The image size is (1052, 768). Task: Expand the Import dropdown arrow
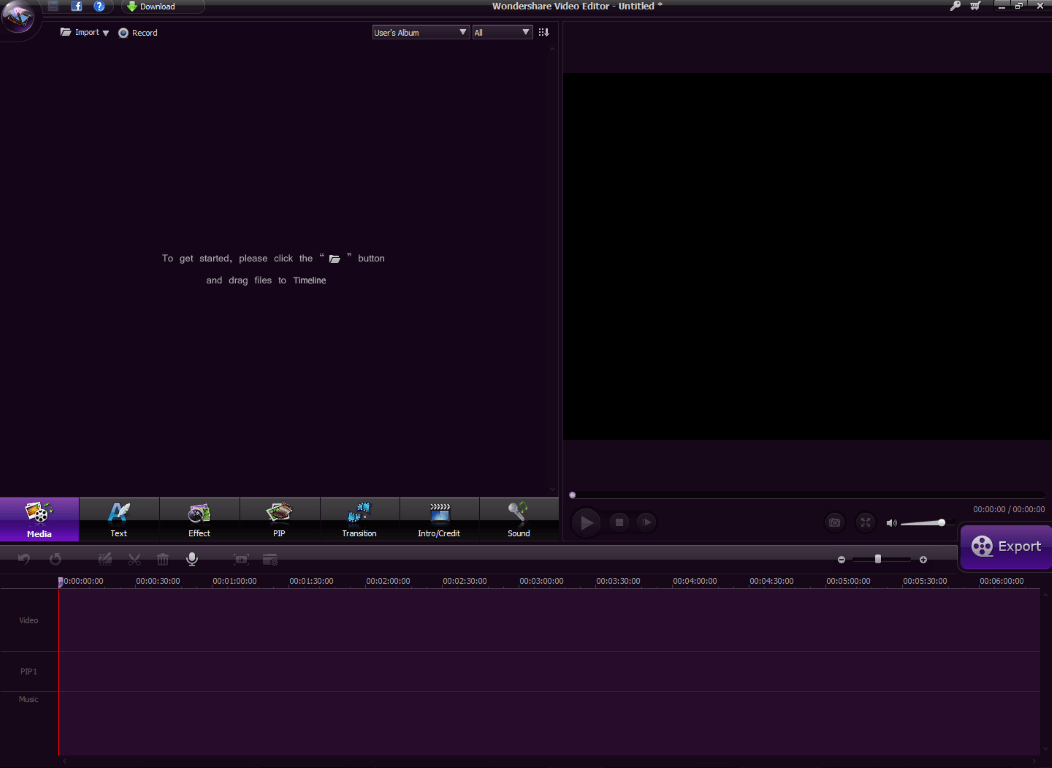point(105,33)
